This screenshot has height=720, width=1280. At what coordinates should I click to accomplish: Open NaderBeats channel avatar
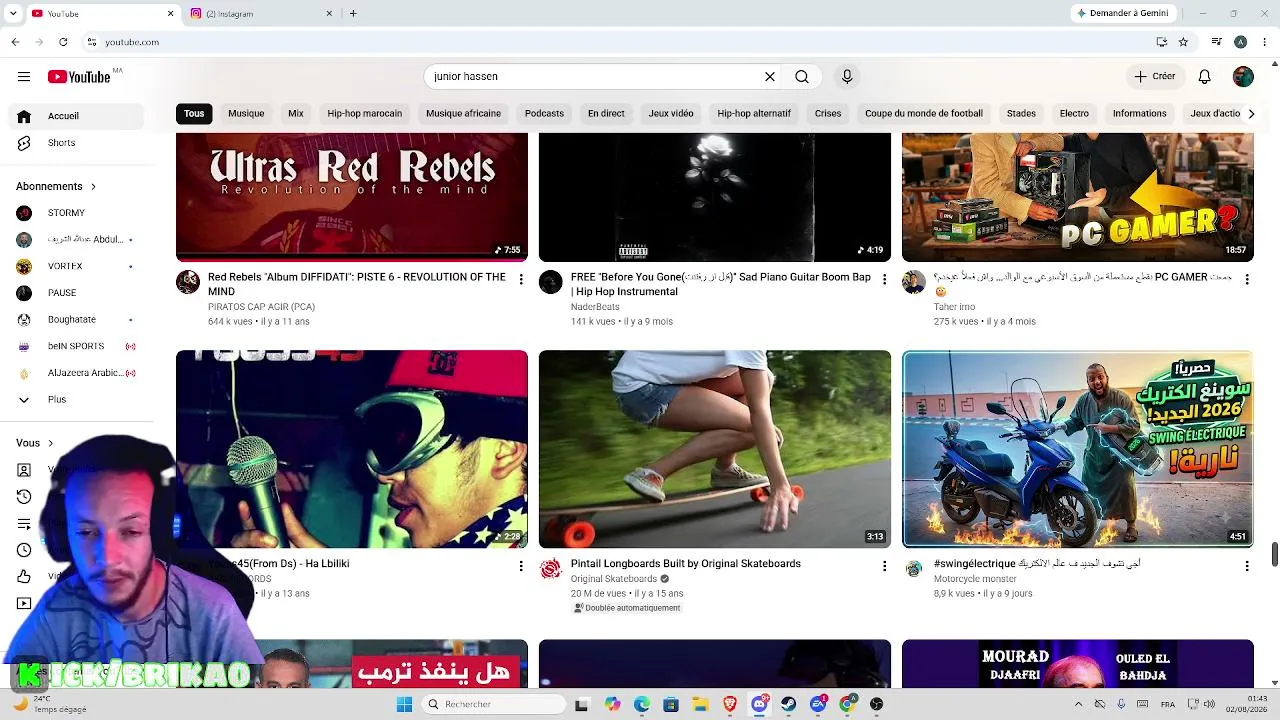pyautogui.click(x=551, y=282)
